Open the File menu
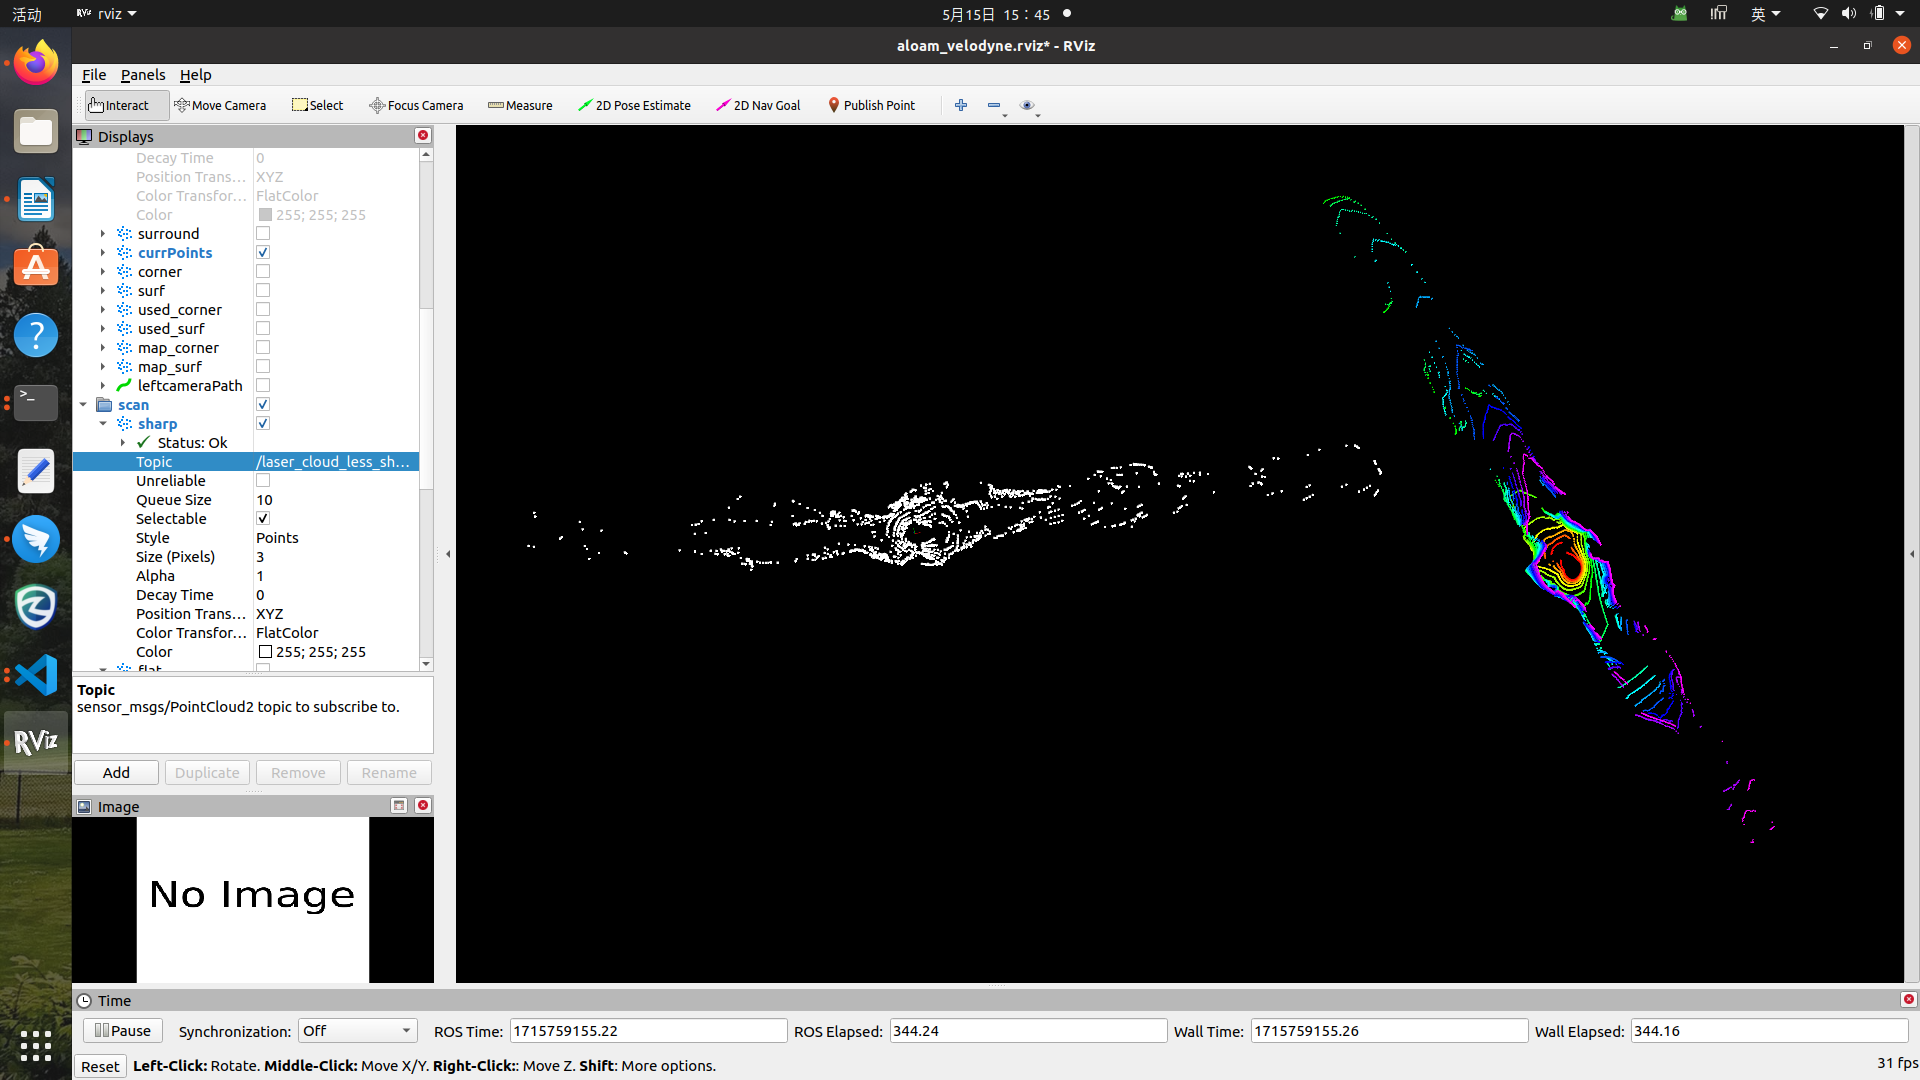1920x1080 pixels. click(94, 75)
